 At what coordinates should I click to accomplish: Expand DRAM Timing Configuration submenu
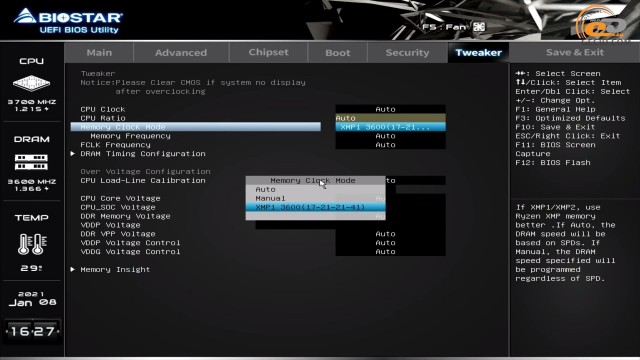pos(142,154)
